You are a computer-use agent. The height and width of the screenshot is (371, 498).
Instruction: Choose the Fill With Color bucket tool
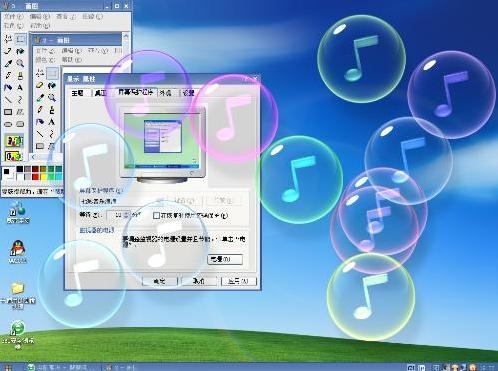click(x=20, y=51)
